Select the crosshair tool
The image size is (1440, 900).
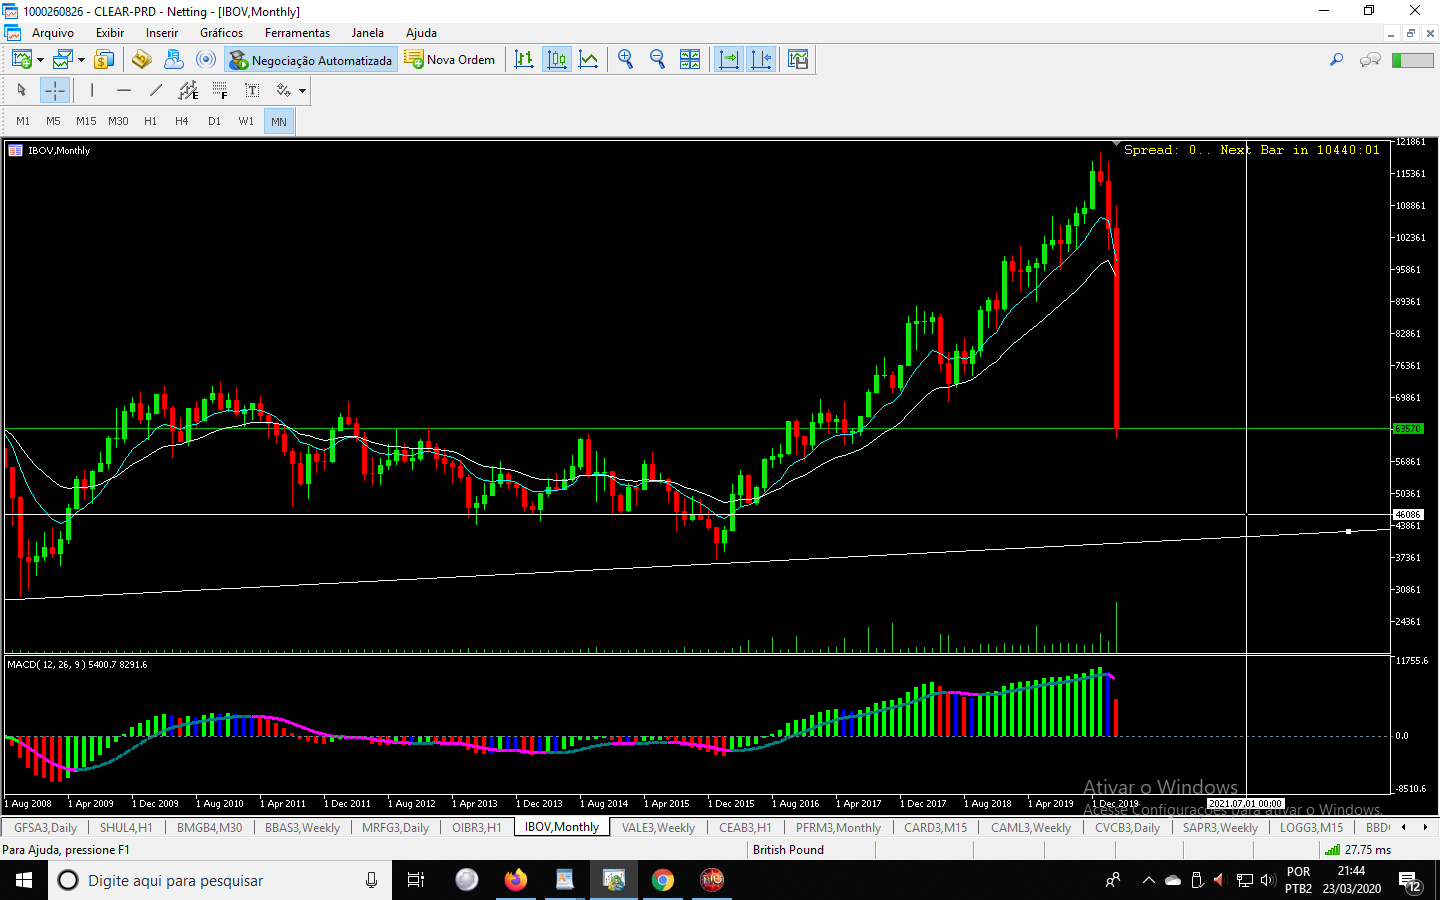(x=54, y=91)
